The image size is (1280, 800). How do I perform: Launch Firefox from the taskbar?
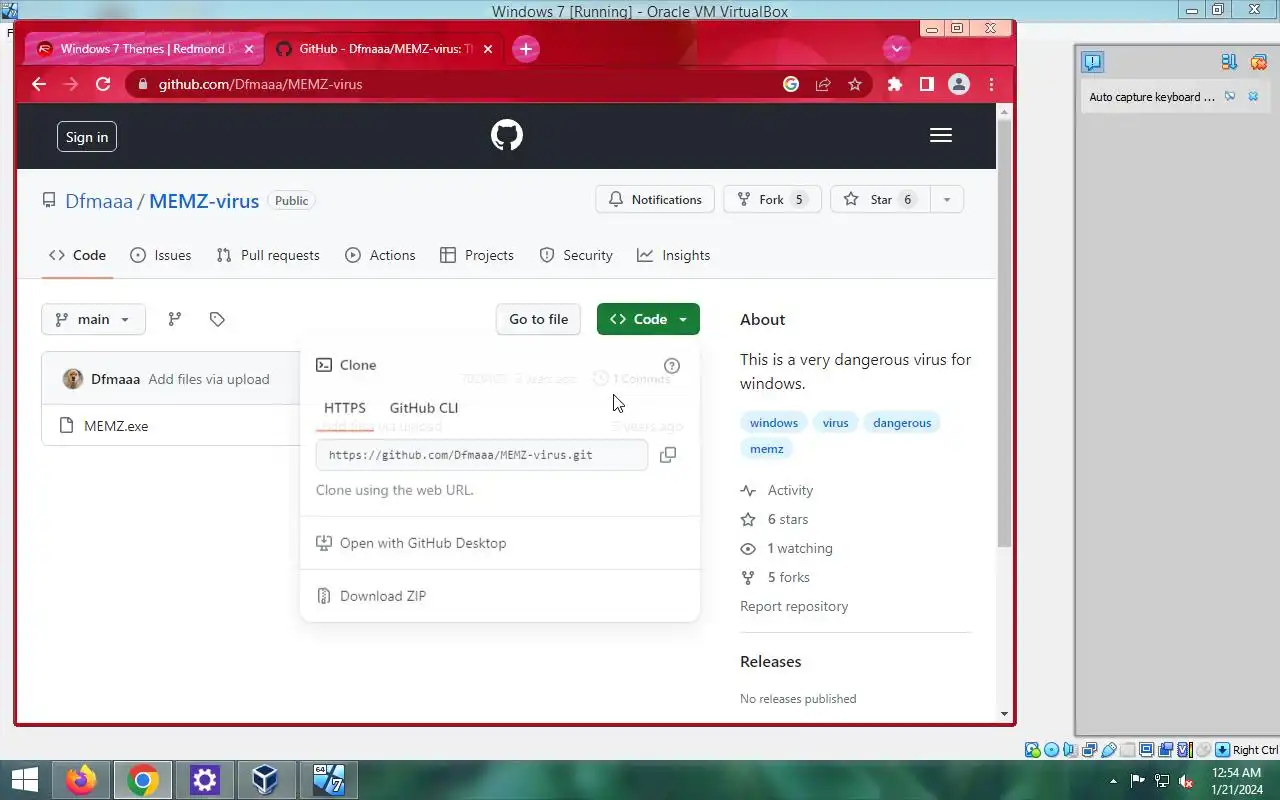82,780
